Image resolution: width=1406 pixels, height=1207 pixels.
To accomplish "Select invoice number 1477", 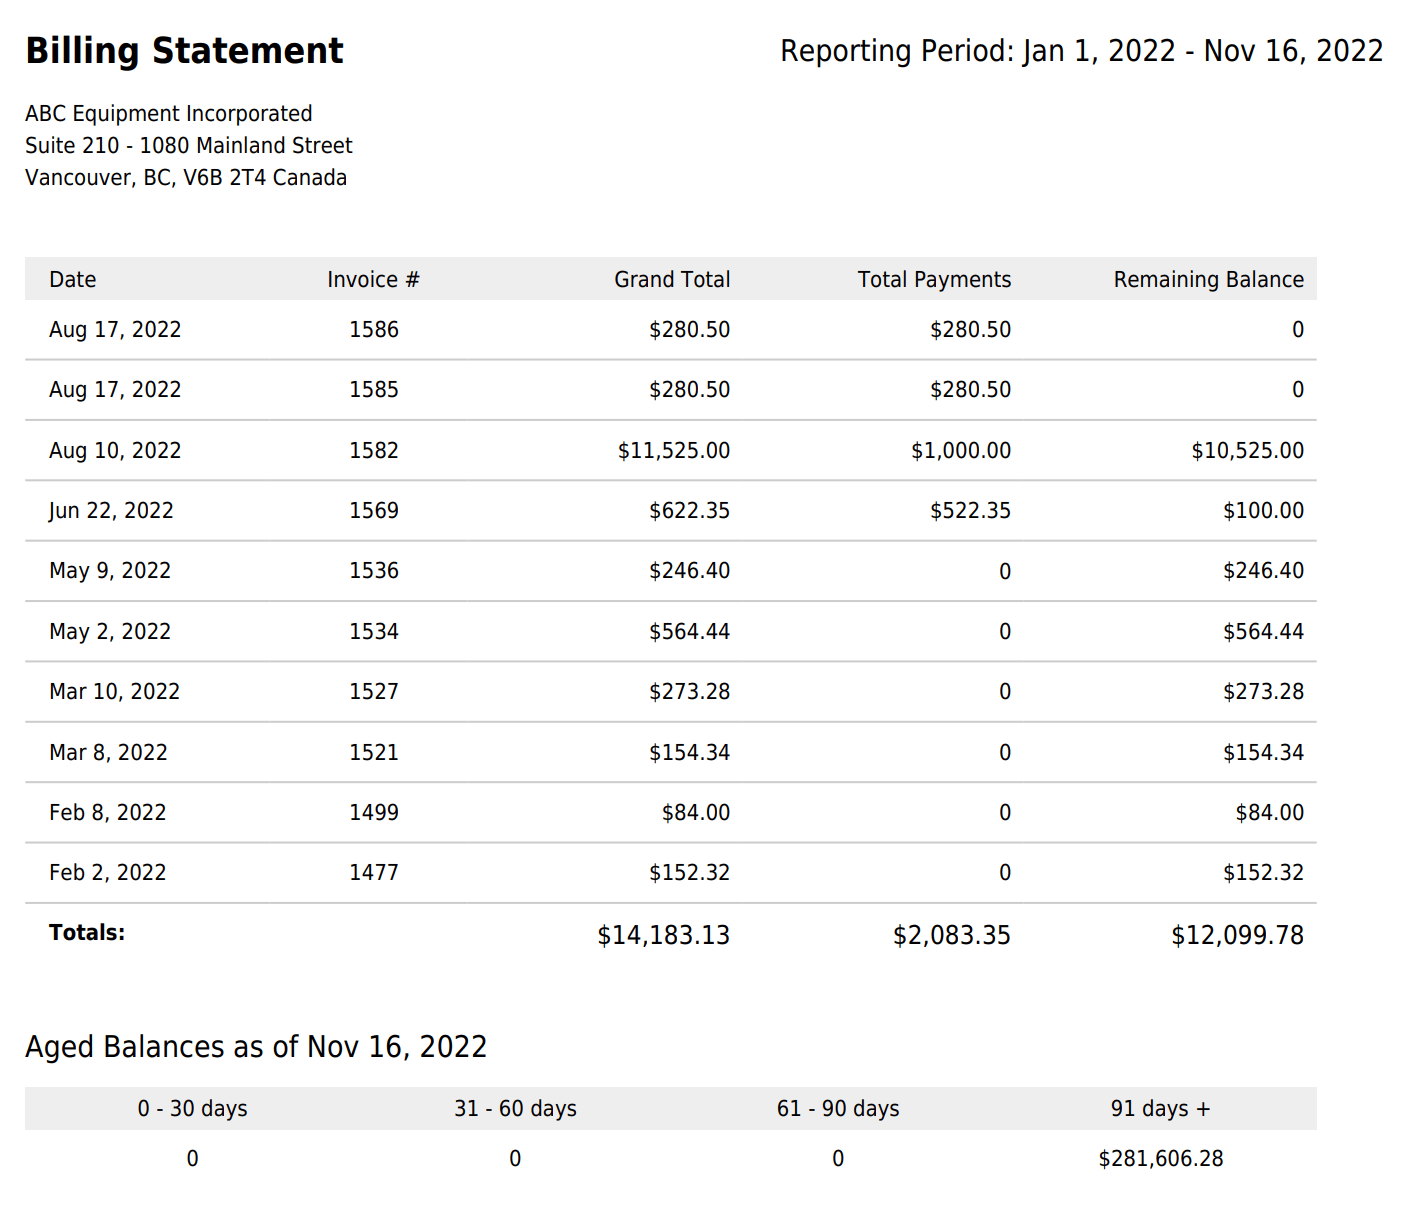I will coord(373,873).
